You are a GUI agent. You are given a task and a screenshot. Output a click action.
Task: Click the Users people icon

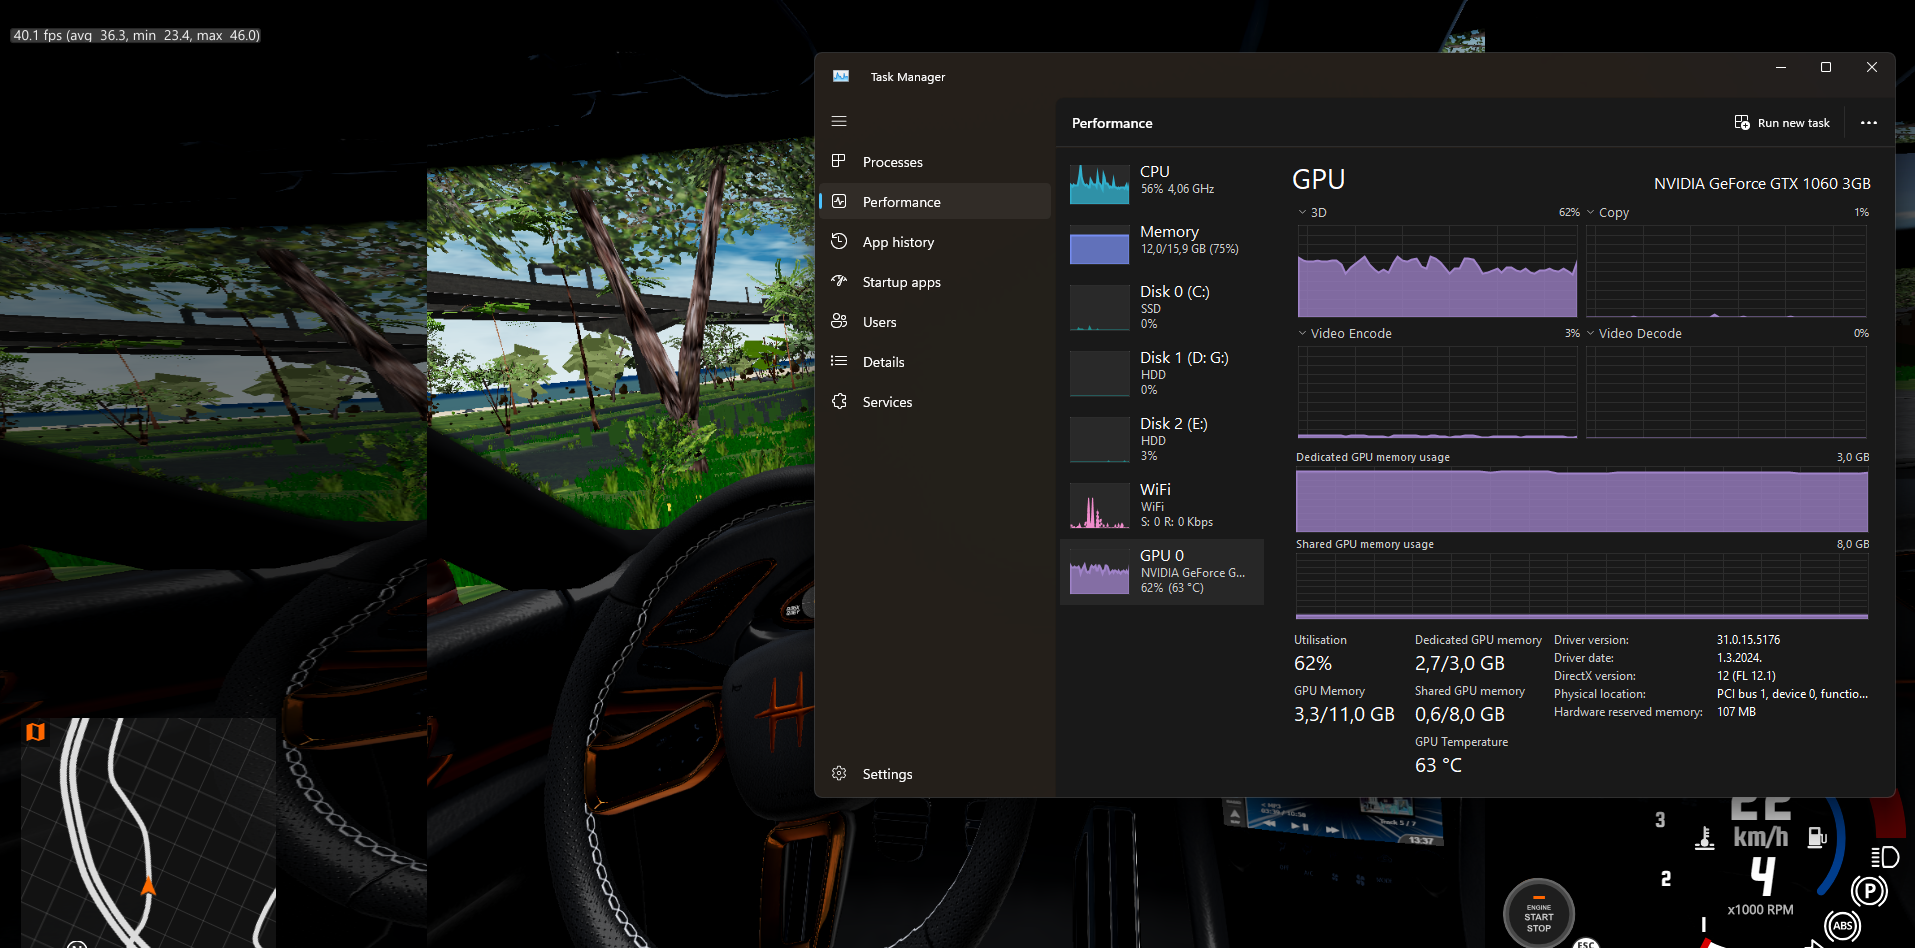click(839, 321)
